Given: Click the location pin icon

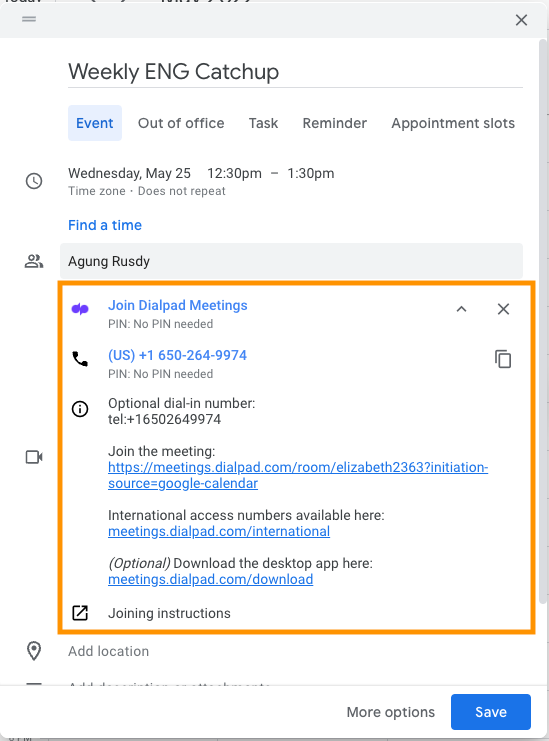Looking at the screenshot, I should 34,651.
